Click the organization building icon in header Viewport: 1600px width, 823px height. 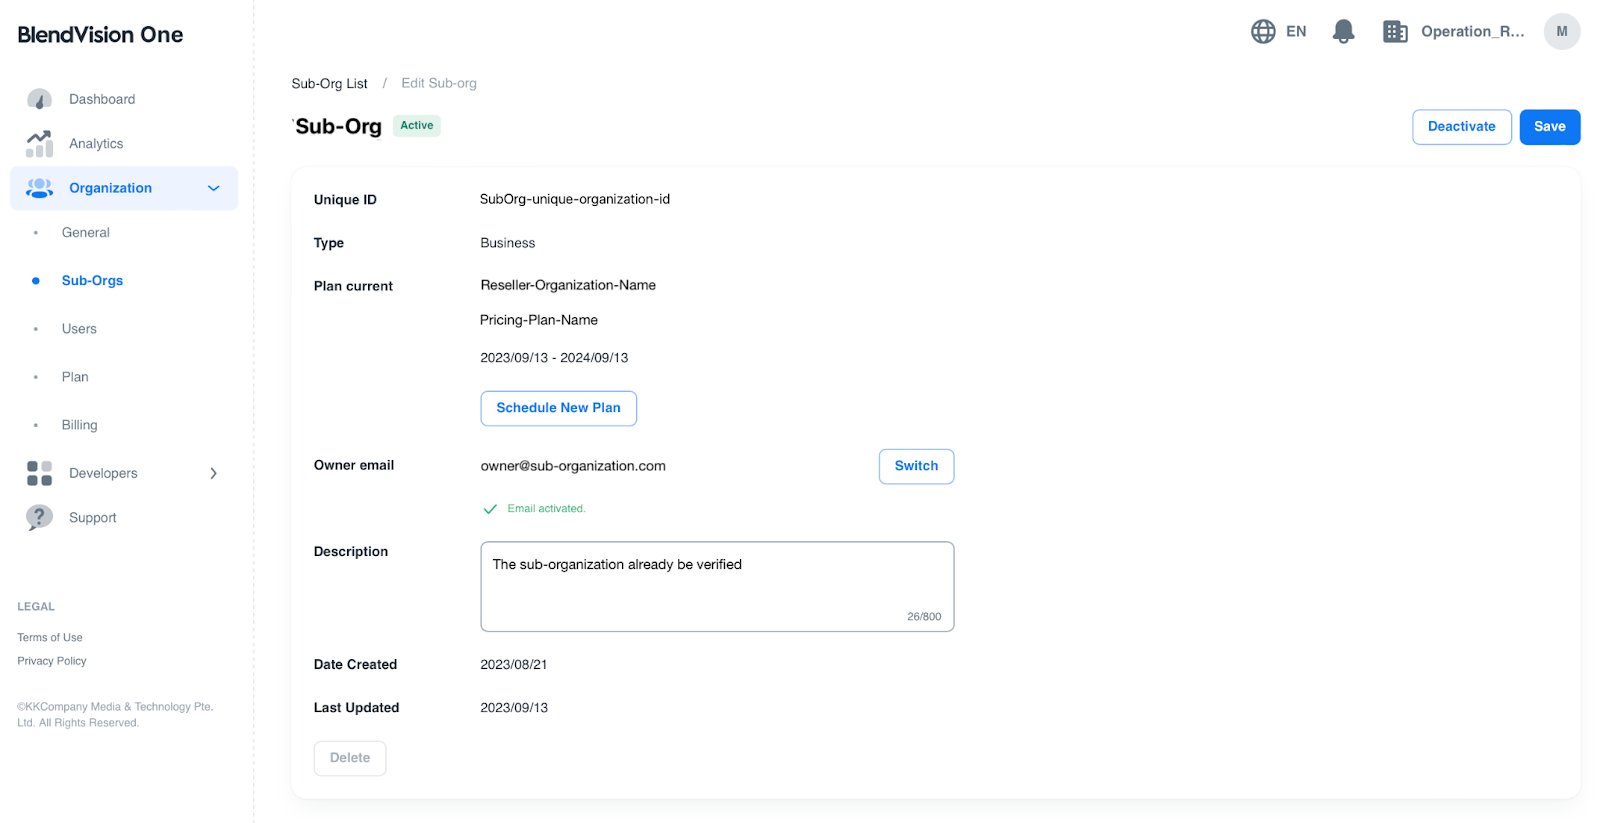pyautogui.click(x=1395, y=32)
